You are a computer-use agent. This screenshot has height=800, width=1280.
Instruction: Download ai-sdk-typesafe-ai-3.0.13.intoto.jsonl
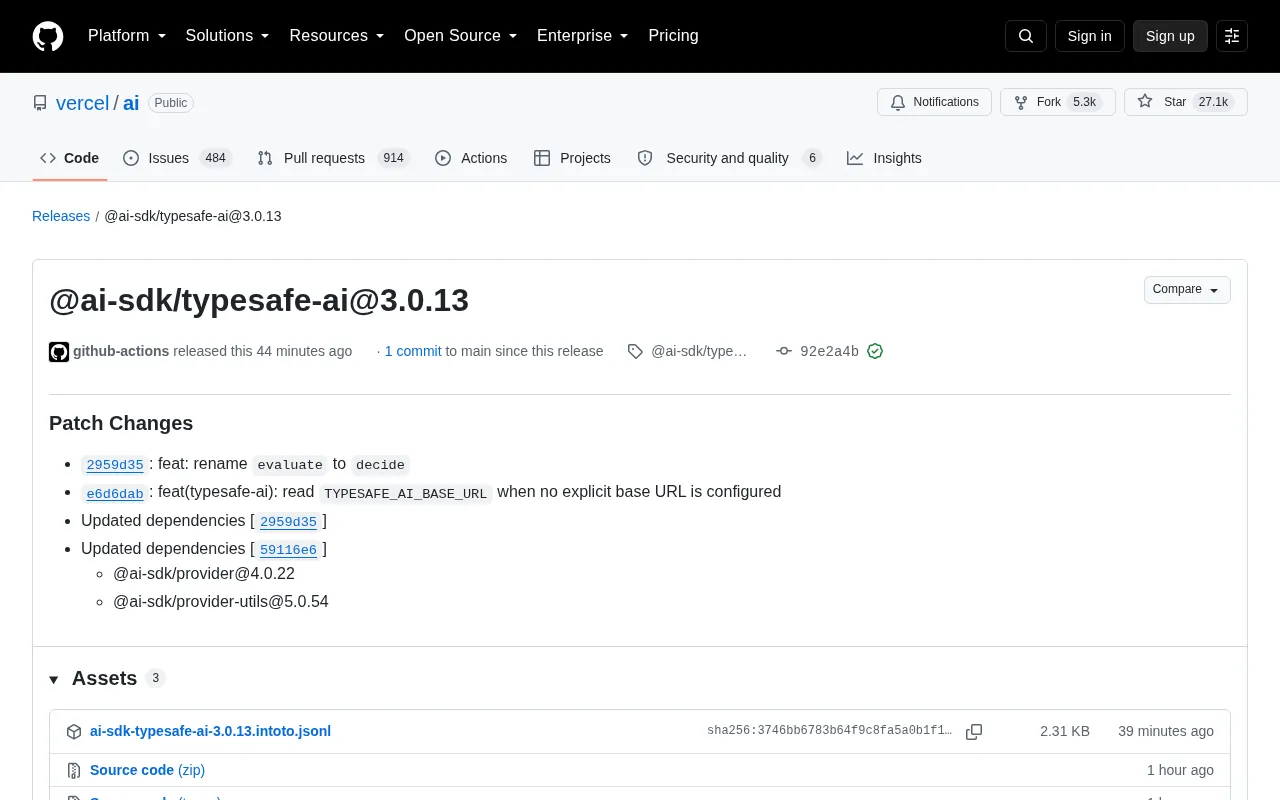pyautogui.click(x=210, y=731)
